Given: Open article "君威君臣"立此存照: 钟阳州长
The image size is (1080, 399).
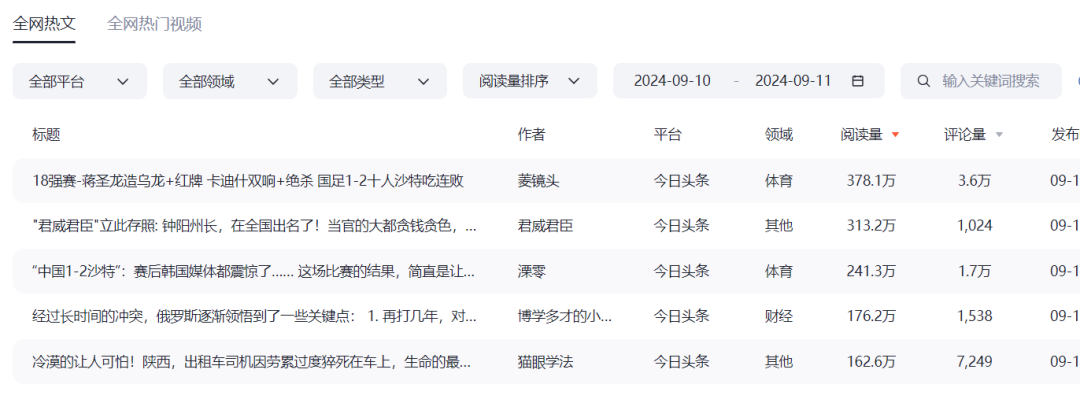Looking at the screenshot, I should 254,225.
